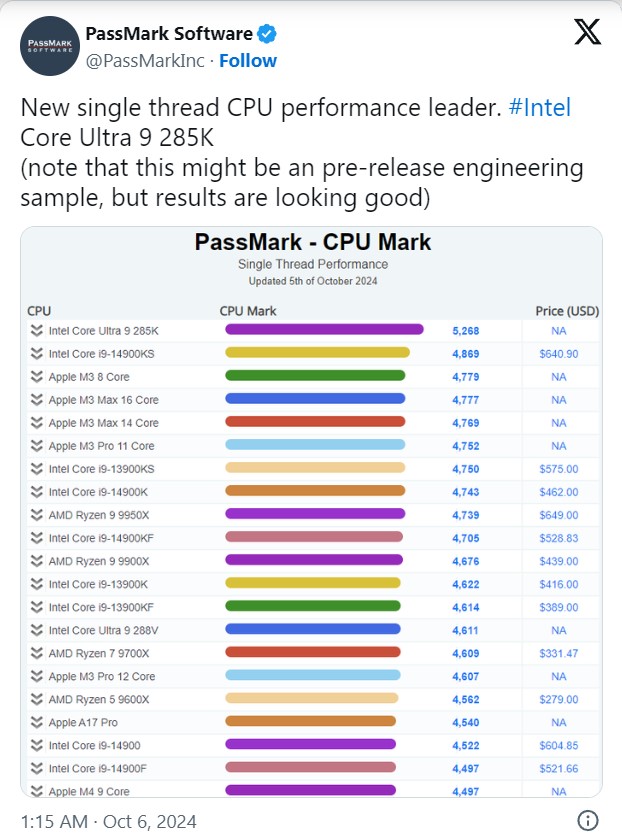This screenshot has width=622, height=837.
Task: Expand the Intel Core Ultra 9 285K row
Action: pos(37,330)
